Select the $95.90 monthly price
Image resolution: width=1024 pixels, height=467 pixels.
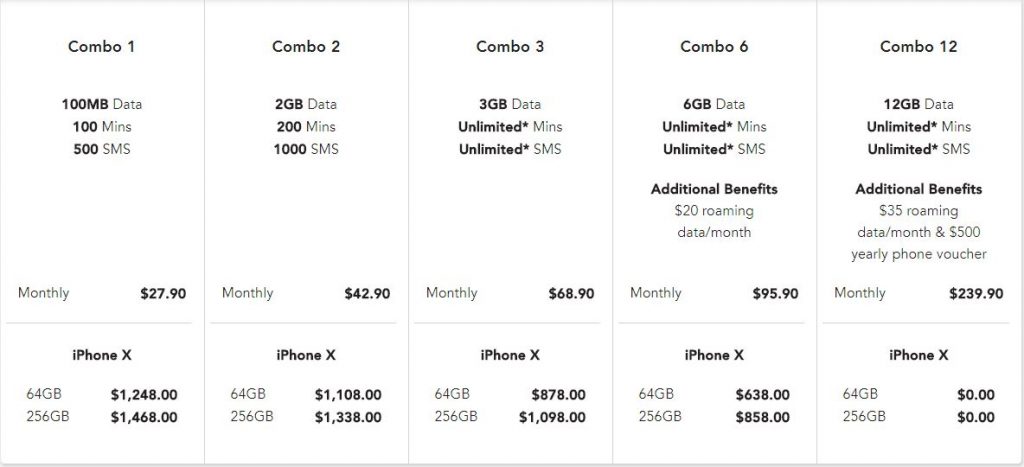775,294
